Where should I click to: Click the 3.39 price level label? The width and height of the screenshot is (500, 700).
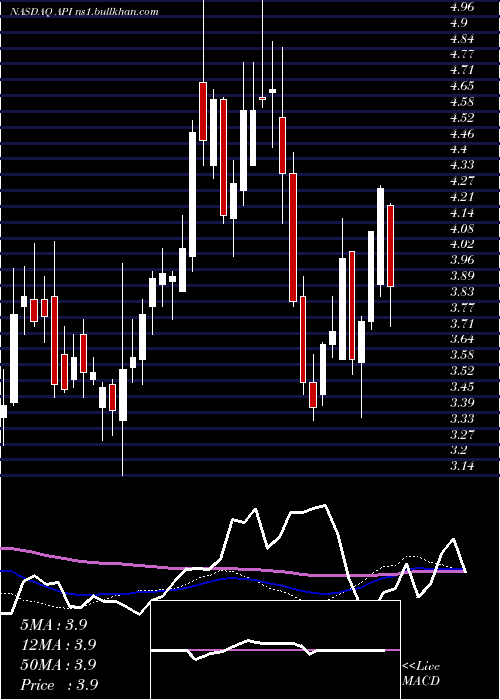click(464, 403)
